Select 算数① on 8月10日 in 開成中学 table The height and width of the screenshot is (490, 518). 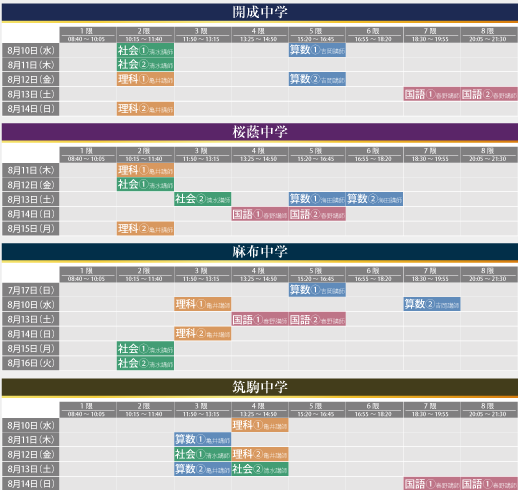coord(317,50)
